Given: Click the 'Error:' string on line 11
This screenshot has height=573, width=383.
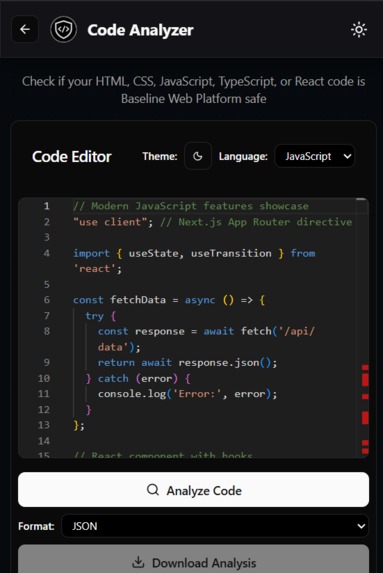Looking at the screenshot, I should (197, 394).
